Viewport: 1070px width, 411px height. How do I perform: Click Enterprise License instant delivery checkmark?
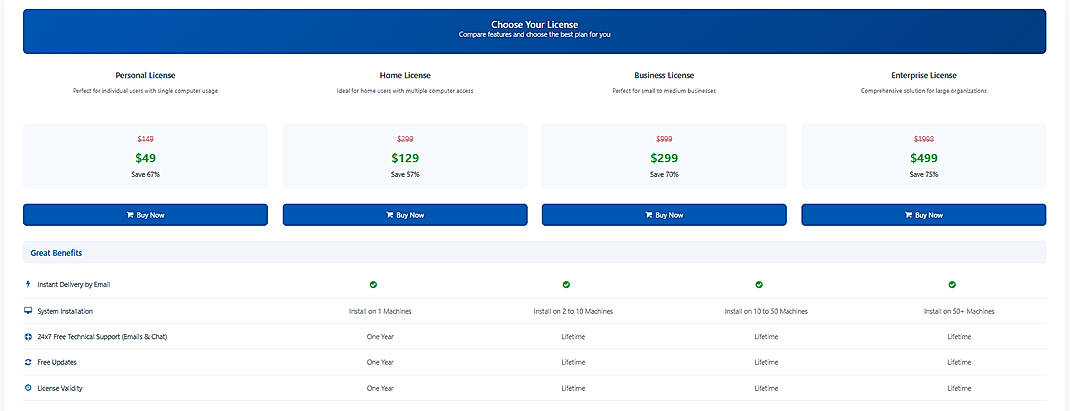(953, 285)
